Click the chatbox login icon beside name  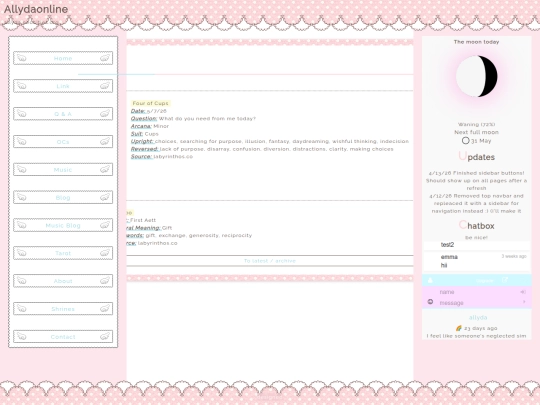pos(523,292)
